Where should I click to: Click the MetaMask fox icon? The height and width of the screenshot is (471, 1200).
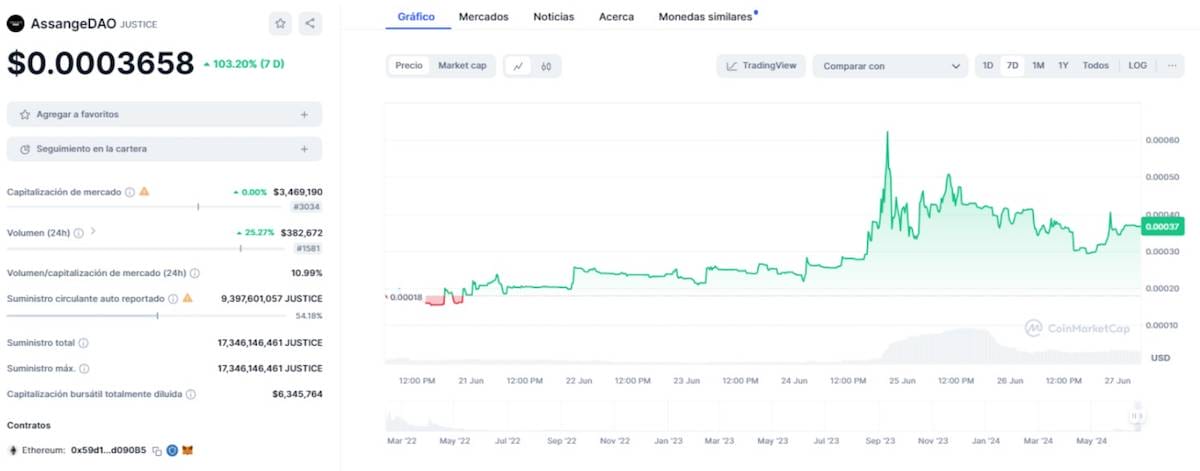(x=187, y=451)
